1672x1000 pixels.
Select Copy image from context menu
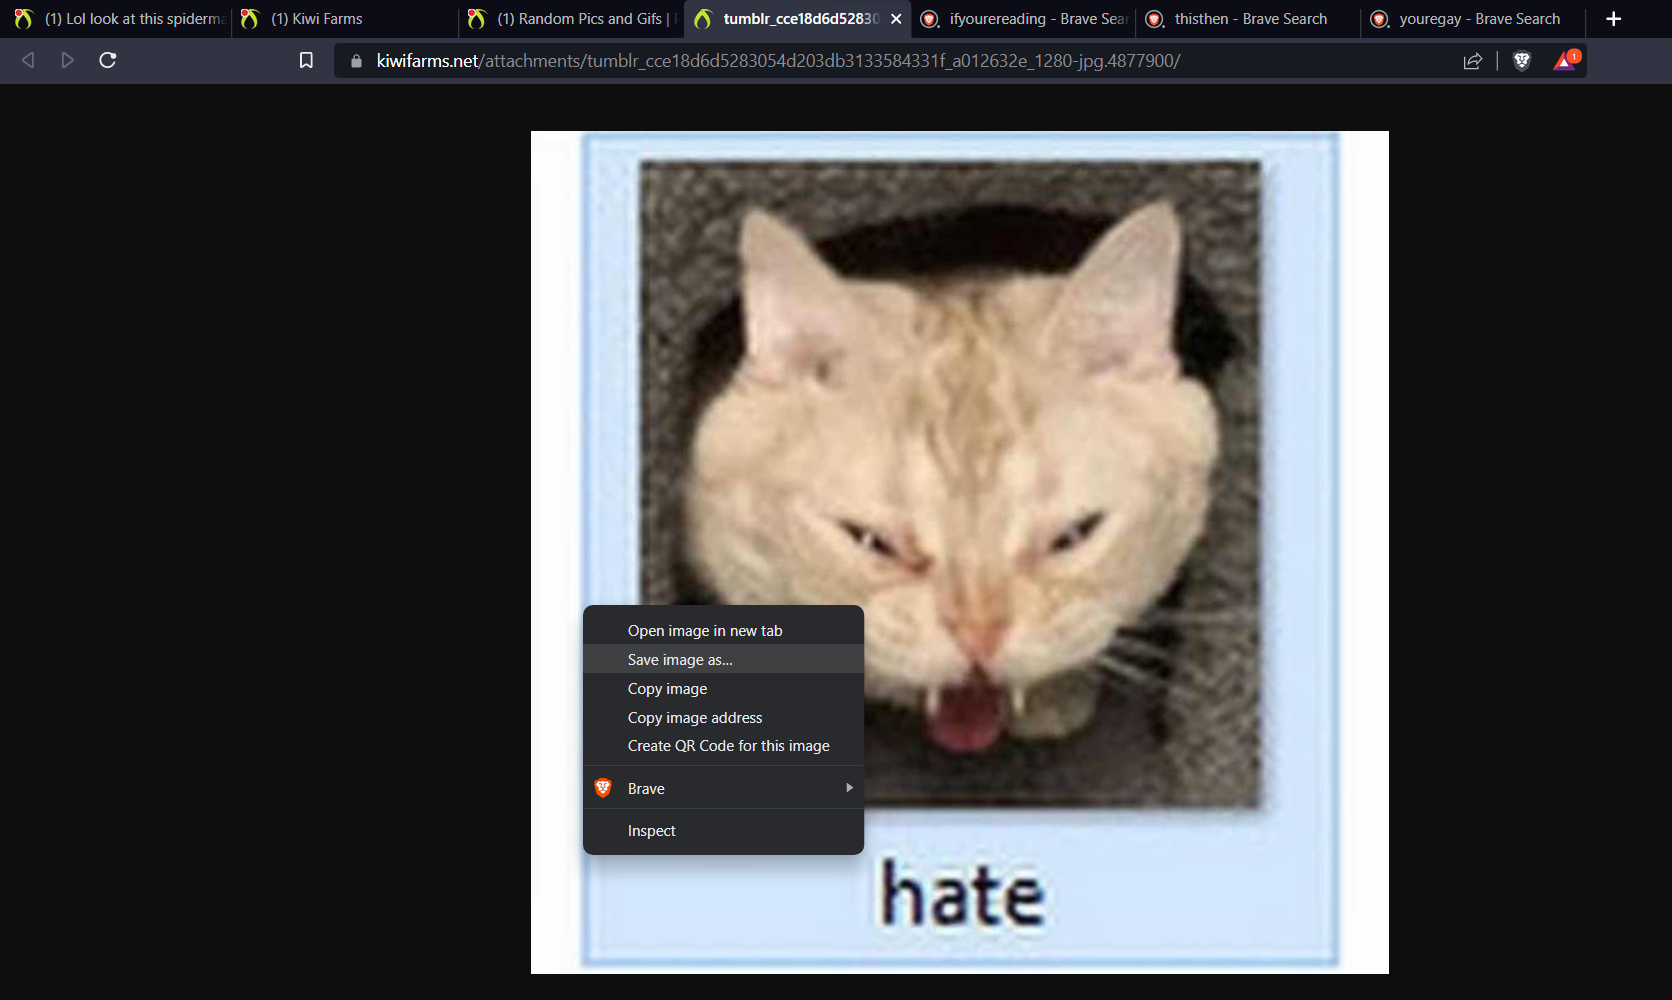(723, 689)
